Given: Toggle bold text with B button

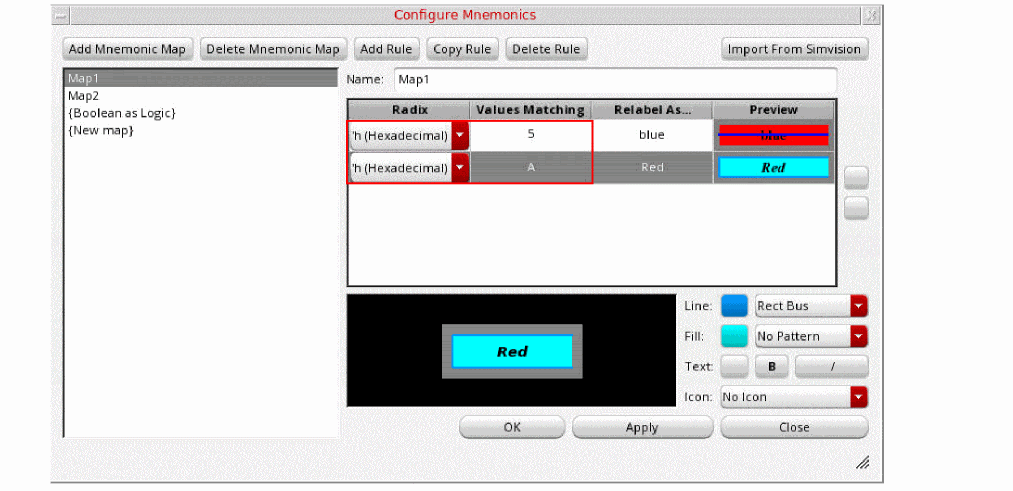Looking at the screenshot, I should coord(771,366).
